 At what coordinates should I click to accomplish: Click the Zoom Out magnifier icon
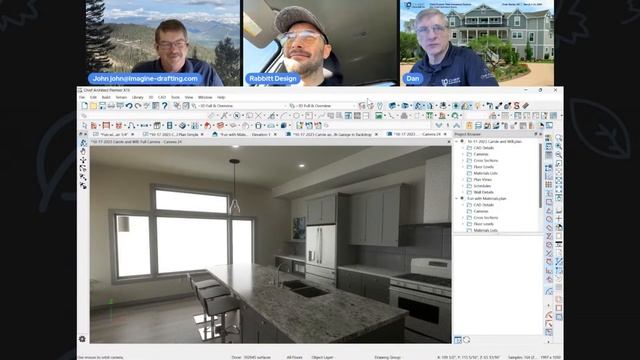click(558, 155)
